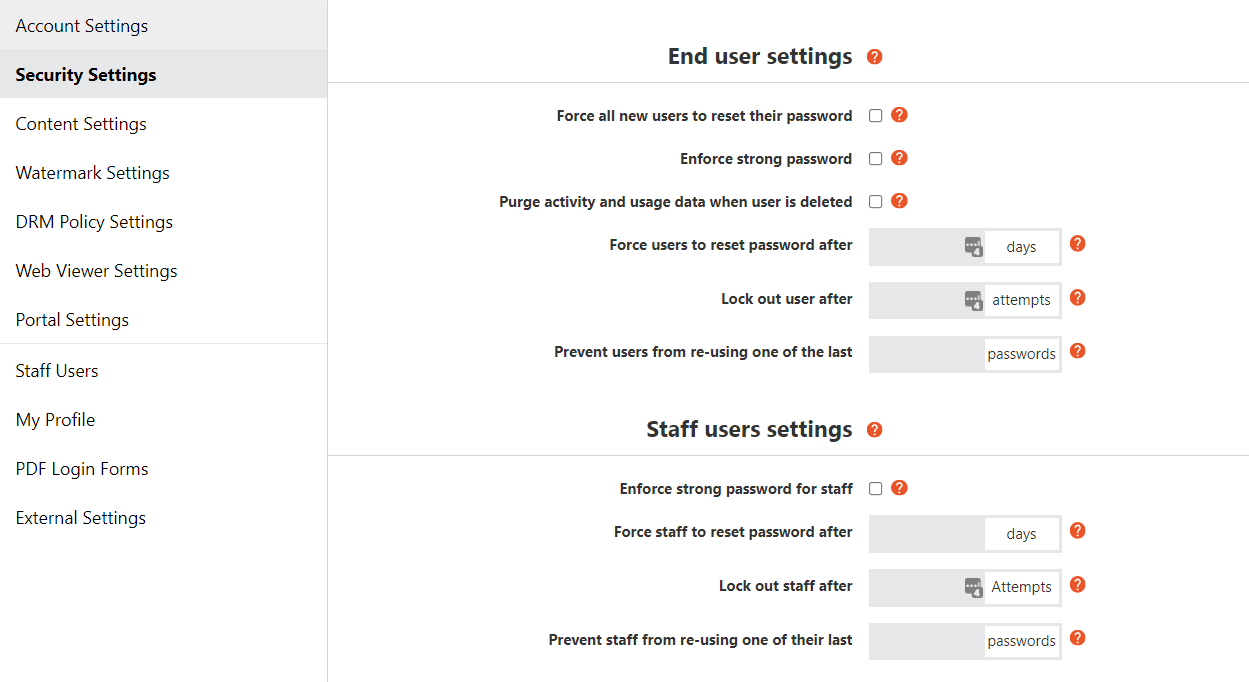Viewport: 1249px width, 682px height.
Task: Click password manager icon in Force users reset field
Action: [973, 247]
